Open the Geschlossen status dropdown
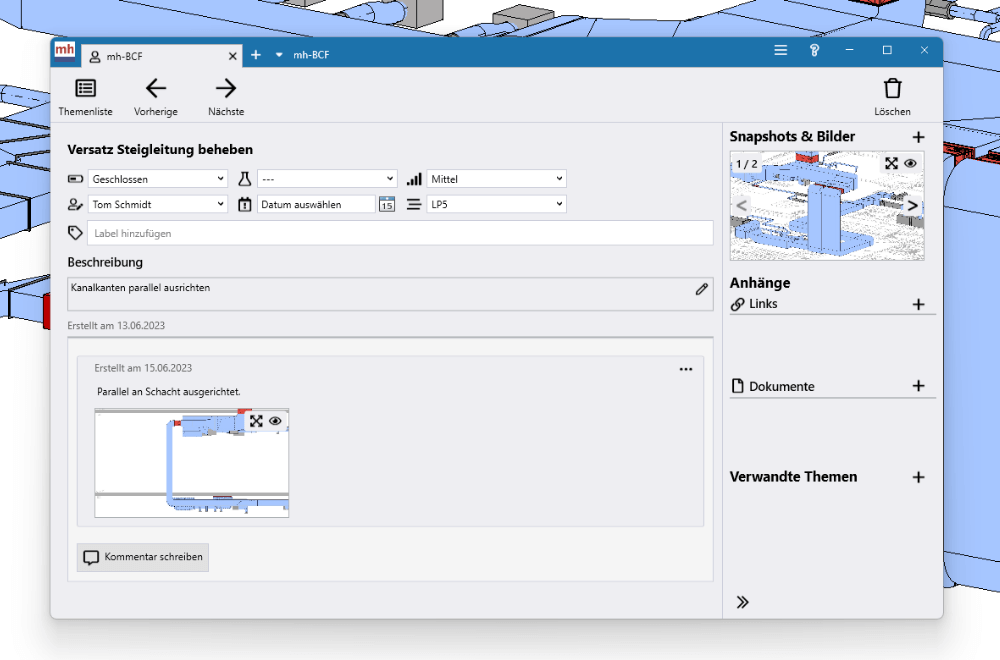Image resolution: width=1000 pixels, height=660 pixels. click(x=158, y=179)
